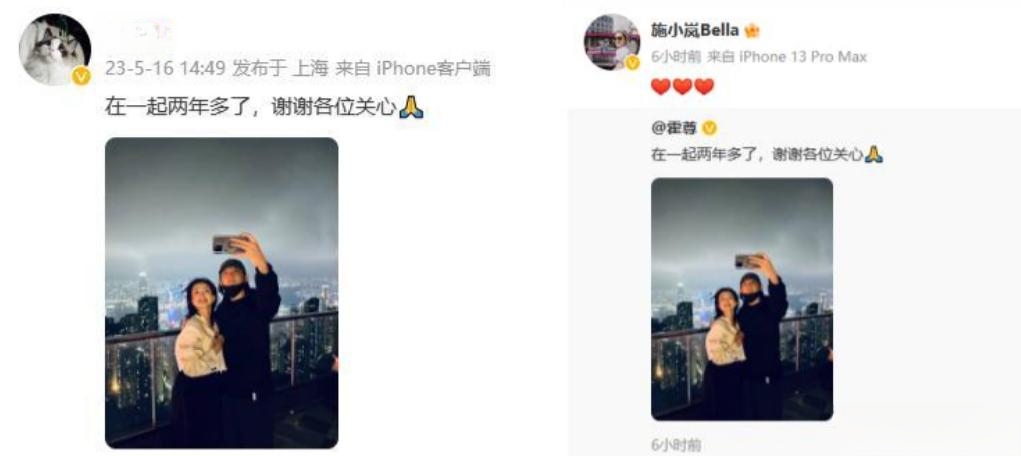
Task: Click the verified badge next to @霍尊
Action: point(710,128)
